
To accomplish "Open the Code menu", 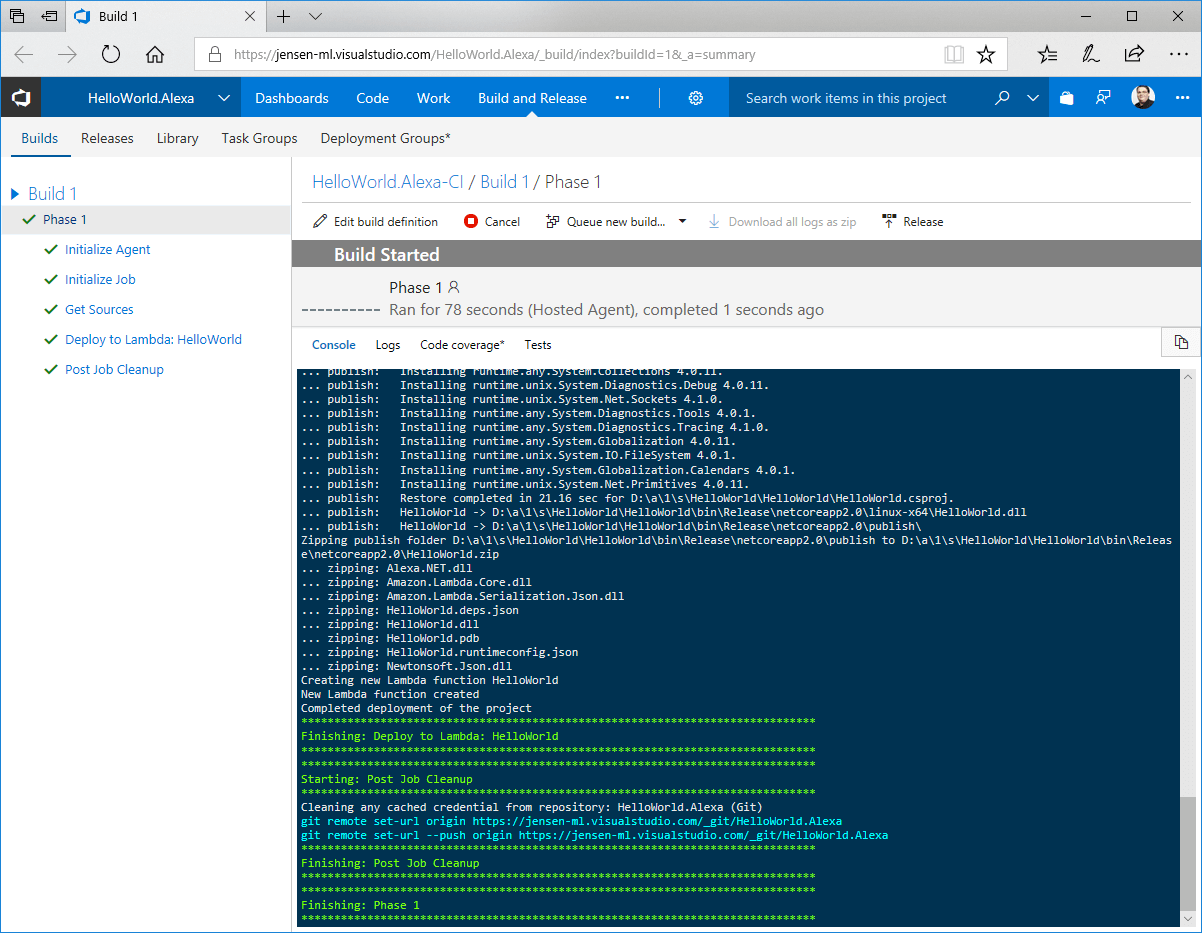I will tap(372, 98).
